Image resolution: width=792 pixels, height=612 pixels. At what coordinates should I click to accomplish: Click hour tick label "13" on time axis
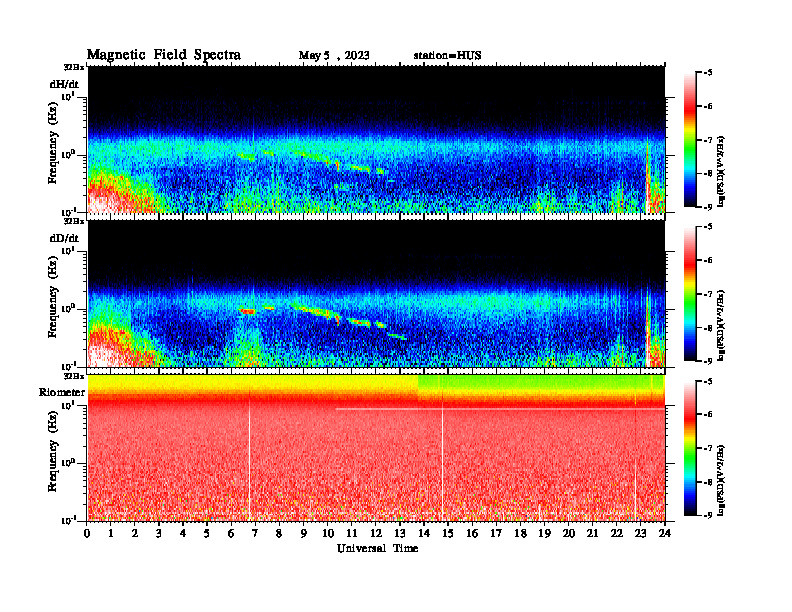[400, 534]
